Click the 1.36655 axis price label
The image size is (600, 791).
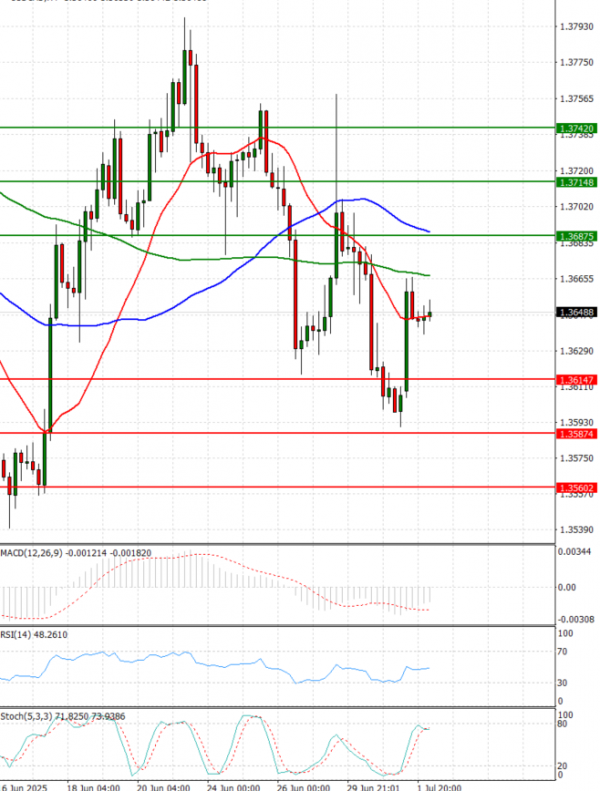(x=577, y=278)
